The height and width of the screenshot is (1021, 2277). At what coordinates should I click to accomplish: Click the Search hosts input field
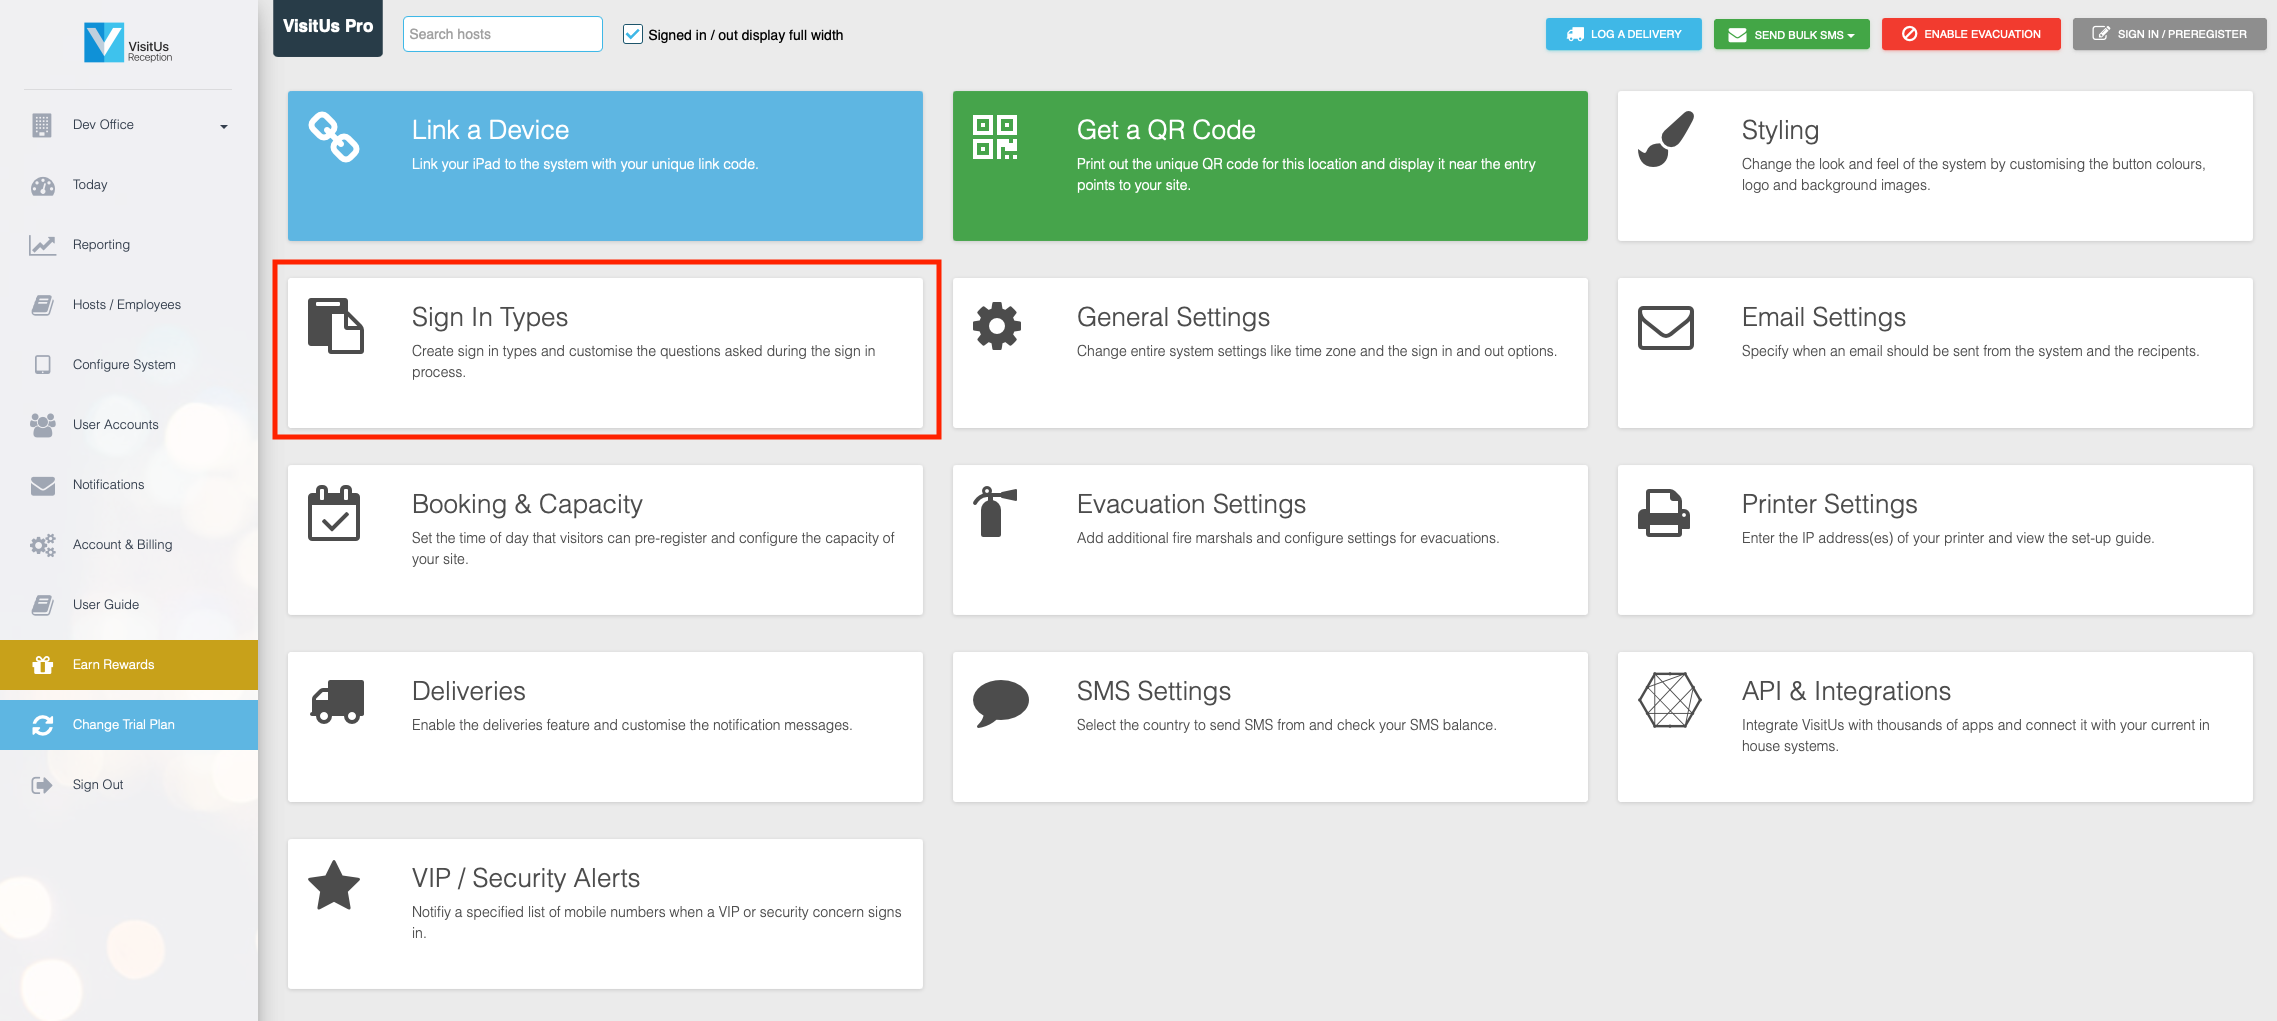(502, 33)
